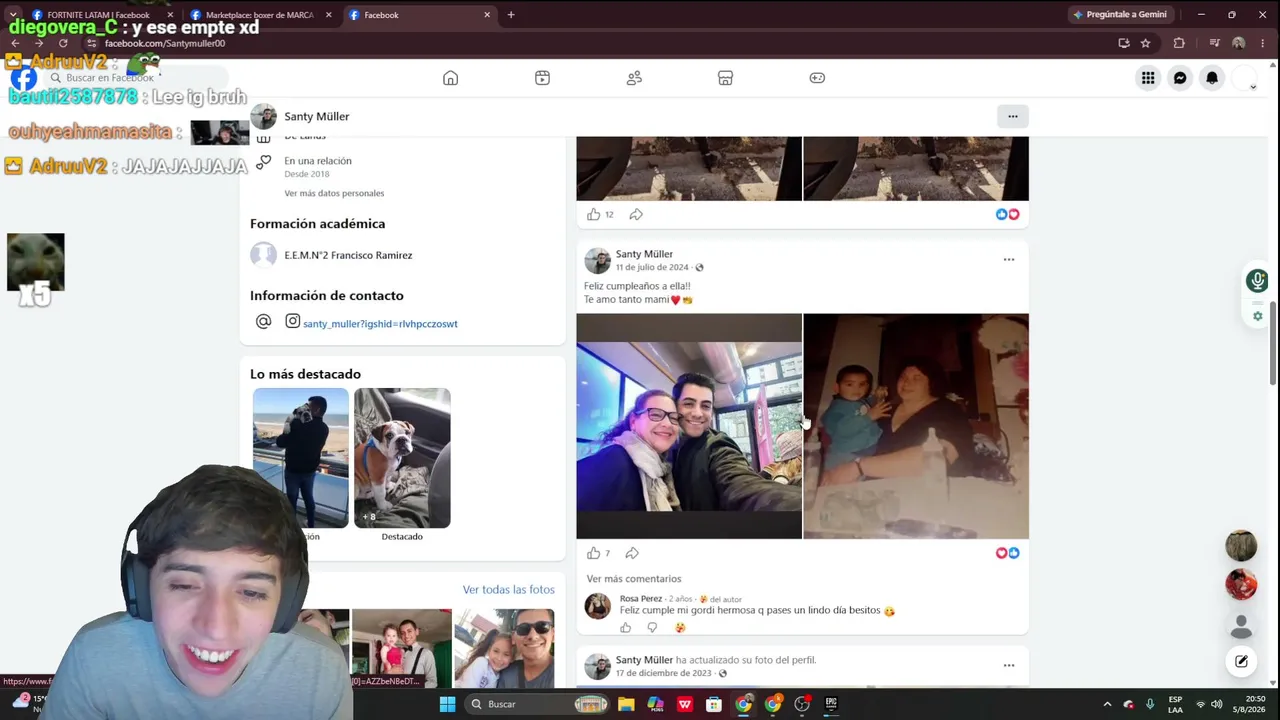The height and width of the screenshot is (720, 1280).
Task: Open Chrome three-dot menu
Action: tap(1262, 43)
